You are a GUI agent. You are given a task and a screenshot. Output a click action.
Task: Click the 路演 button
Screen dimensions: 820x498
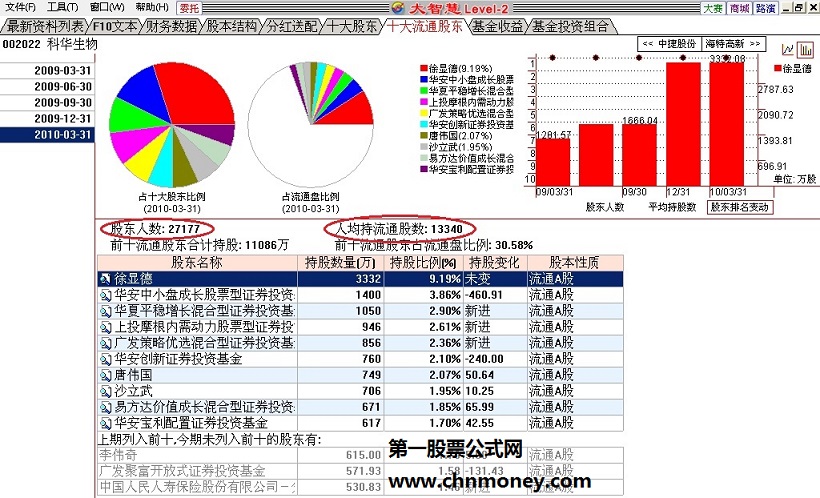(x=766, y=8)
